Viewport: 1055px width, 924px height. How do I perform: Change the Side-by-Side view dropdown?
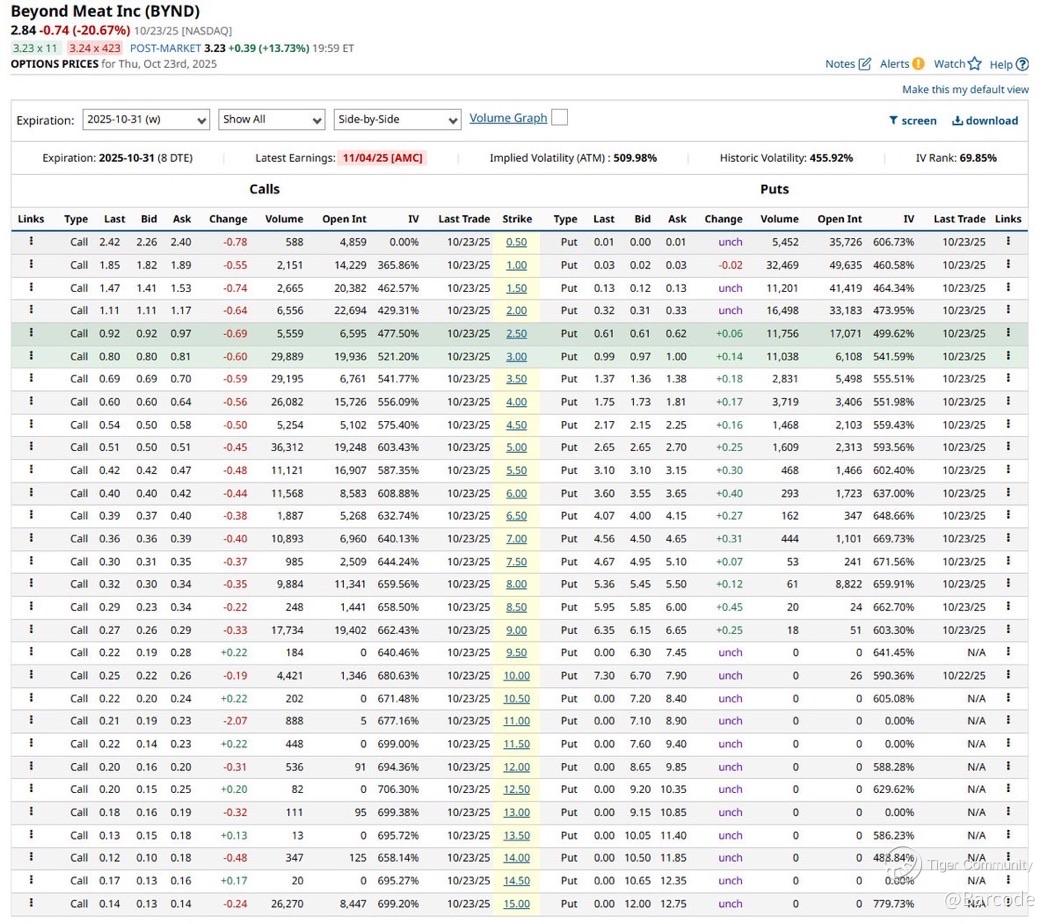pyautogui.click(x=397, y=120)
